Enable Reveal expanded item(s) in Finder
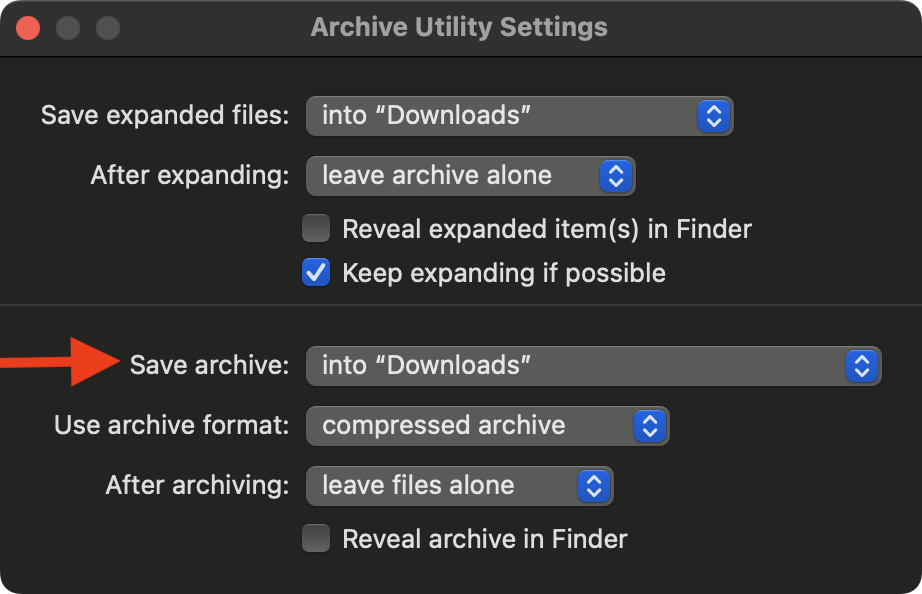 pos(316,230)
